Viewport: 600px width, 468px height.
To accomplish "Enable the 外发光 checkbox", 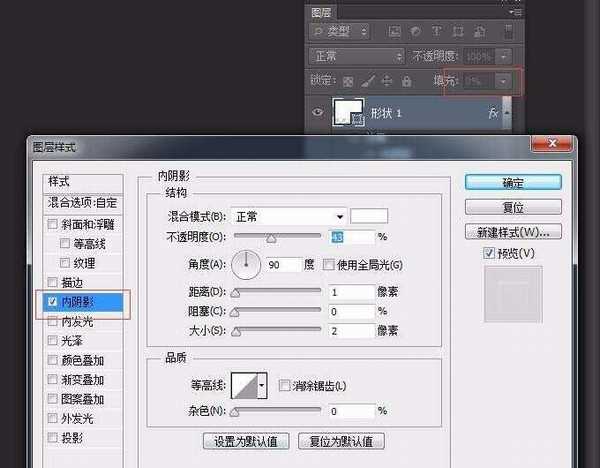I will tap(52, 418).
